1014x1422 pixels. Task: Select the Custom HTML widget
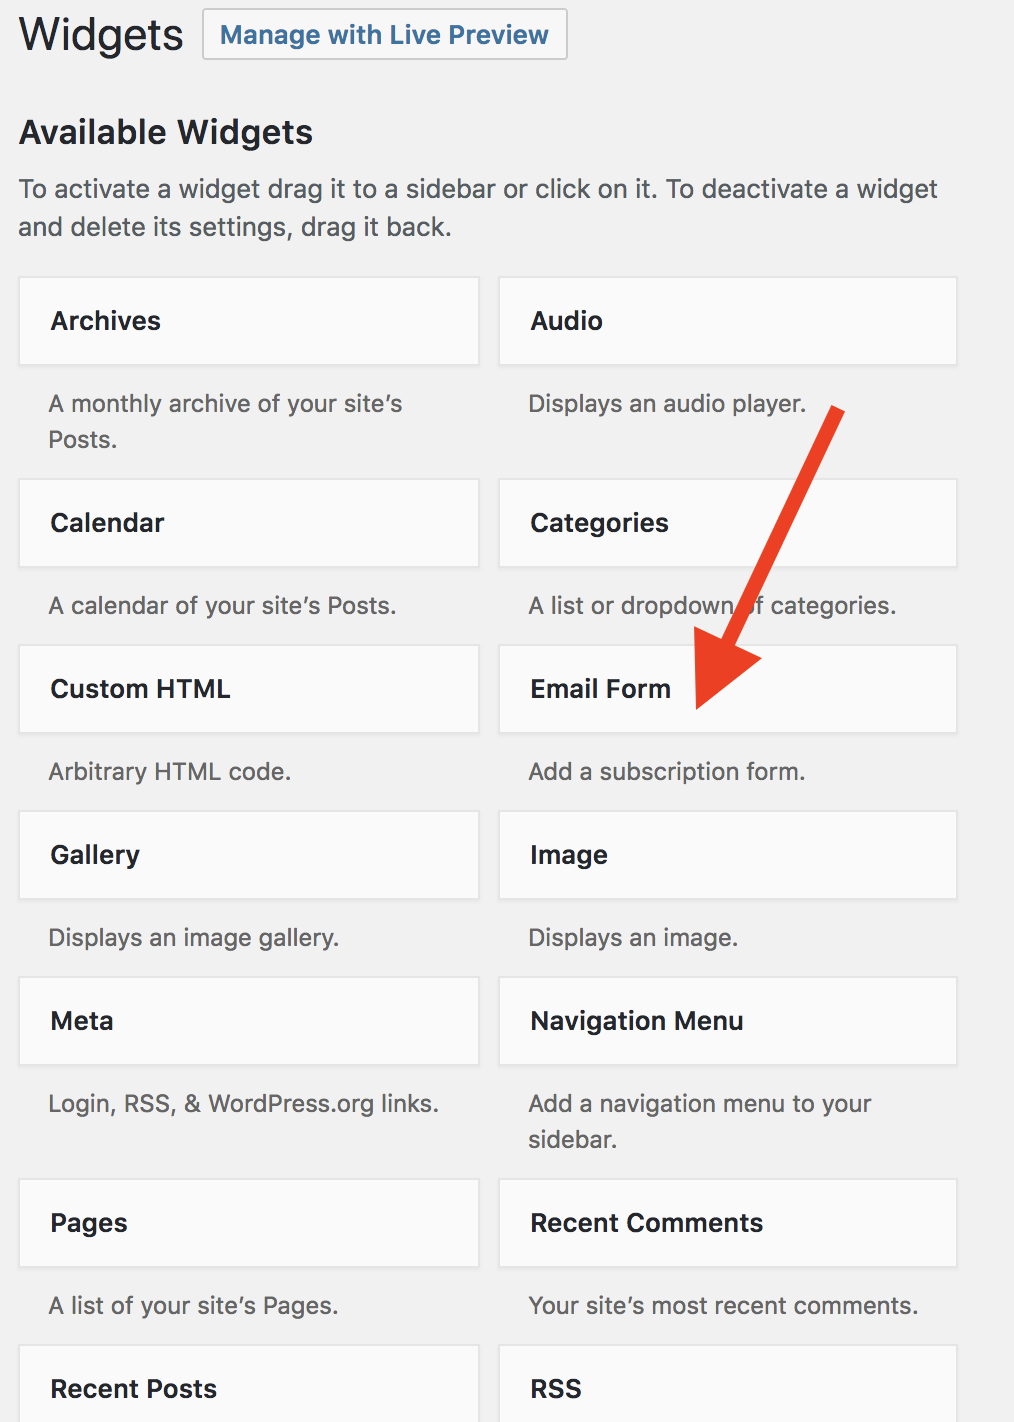(x=248, y=688)
